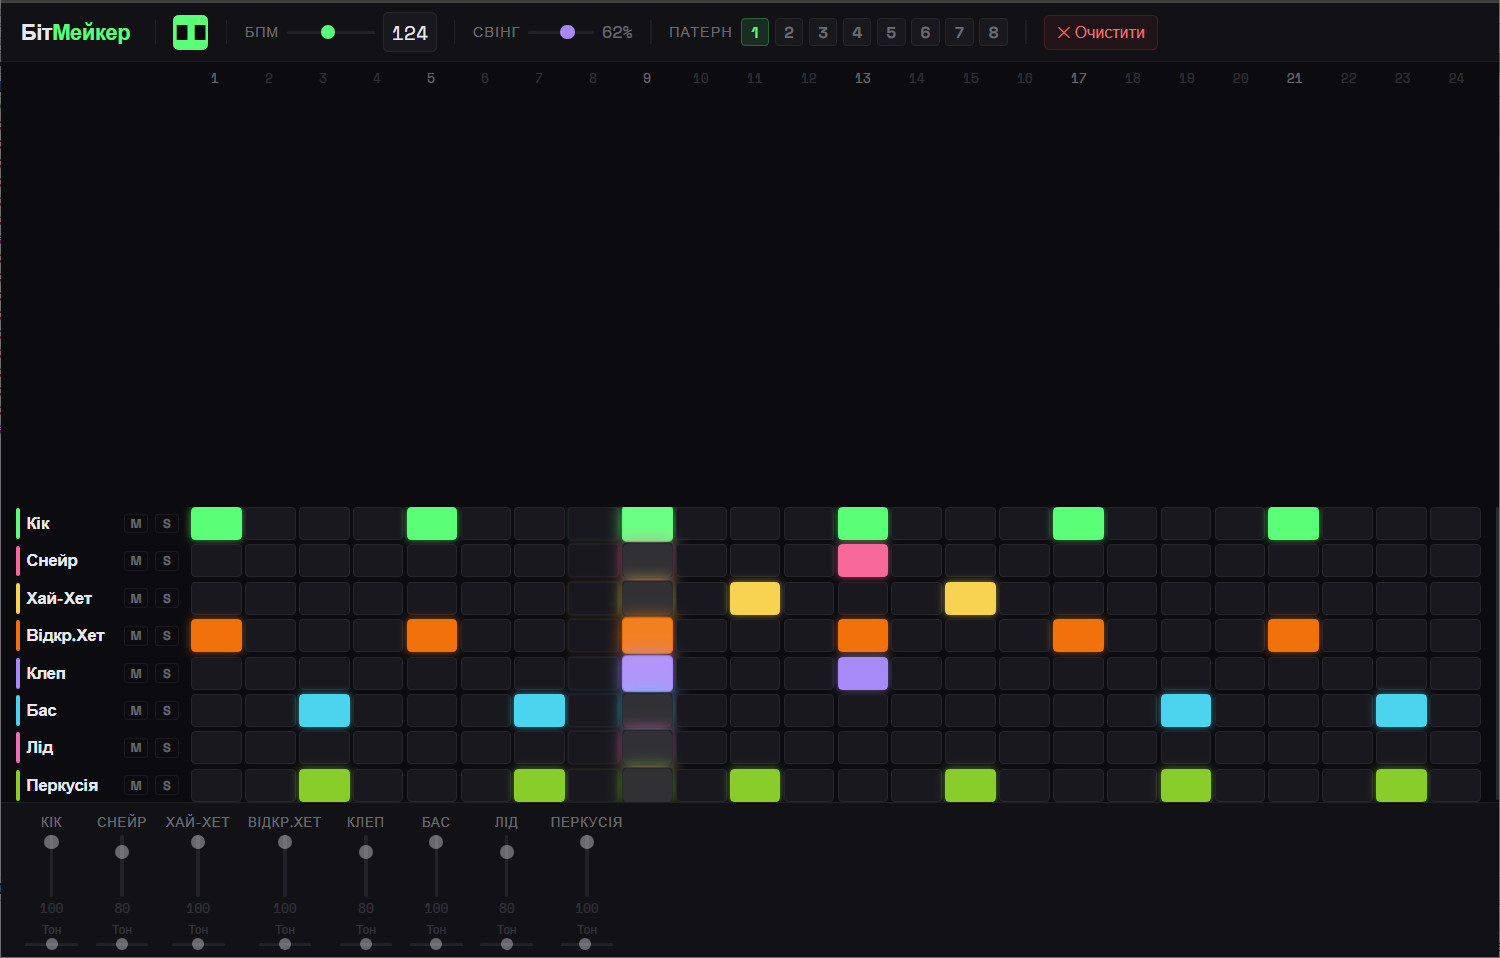Screen dimensions: 1500x958
Task: Adjust the ПЕРКУСІЯ tone slider
Action: [587, 944]
